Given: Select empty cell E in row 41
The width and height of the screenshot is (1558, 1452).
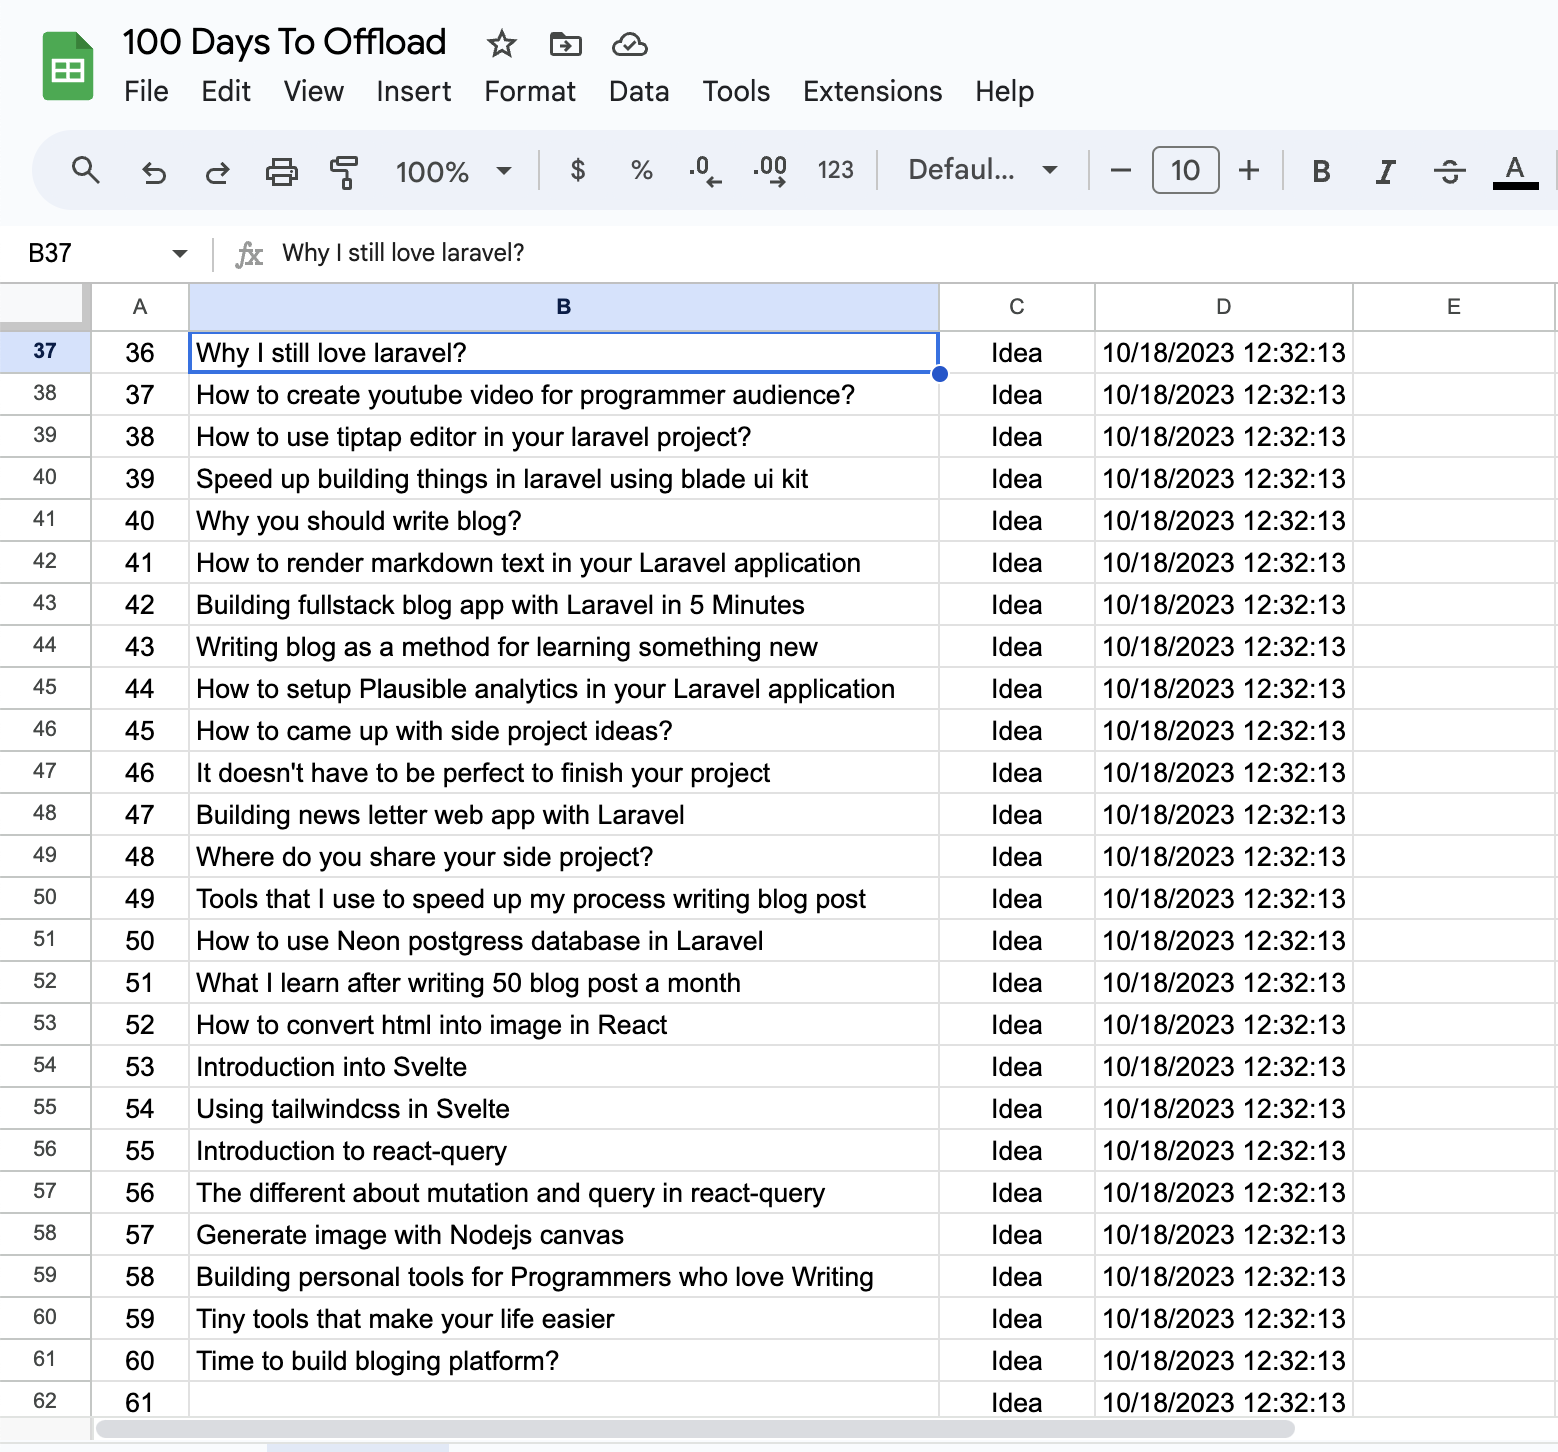Looking at the screenshot, I should coord(1454,521).
